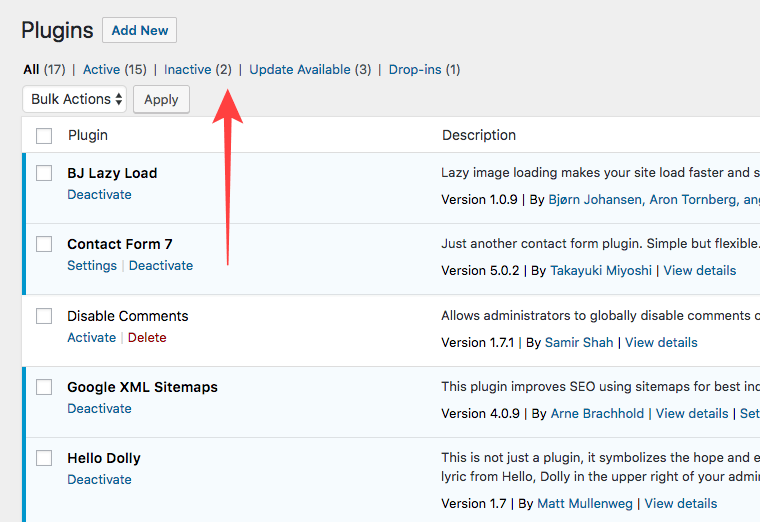Deactivate the Contact Form 7 plugin

(x=161, y=266)
